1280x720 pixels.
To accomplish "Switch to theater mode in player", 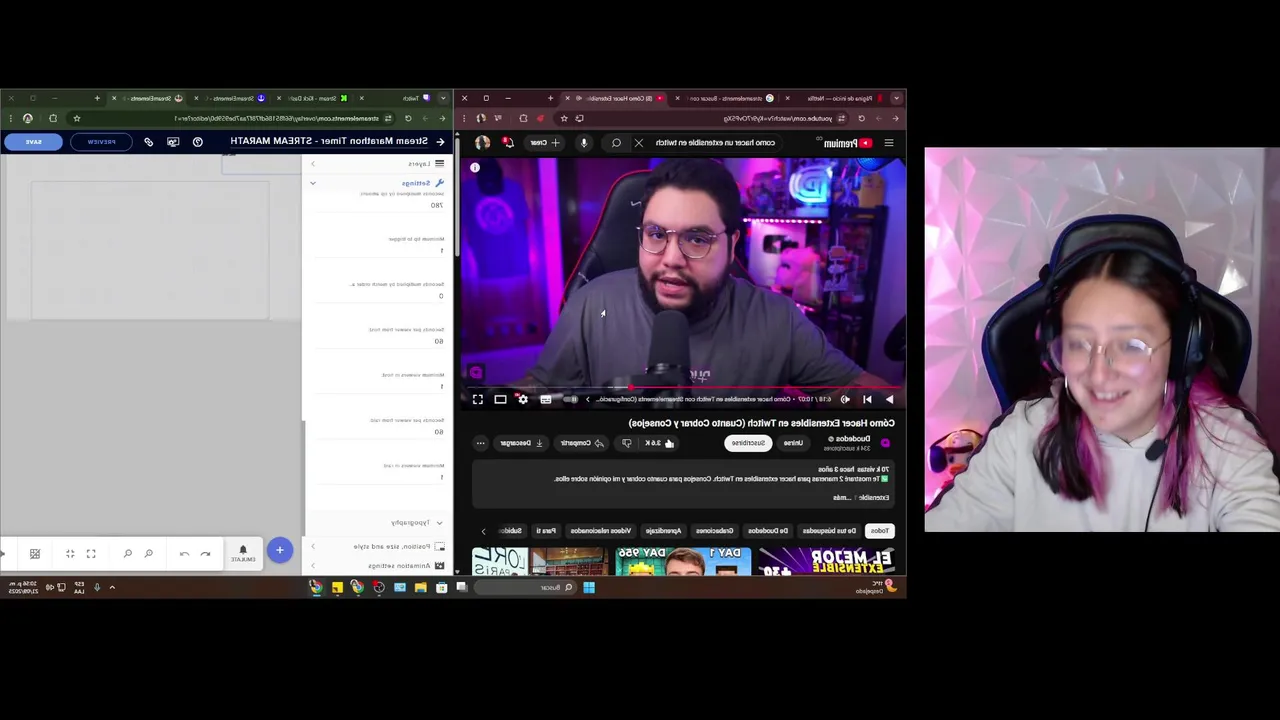I will pos(500,399).
